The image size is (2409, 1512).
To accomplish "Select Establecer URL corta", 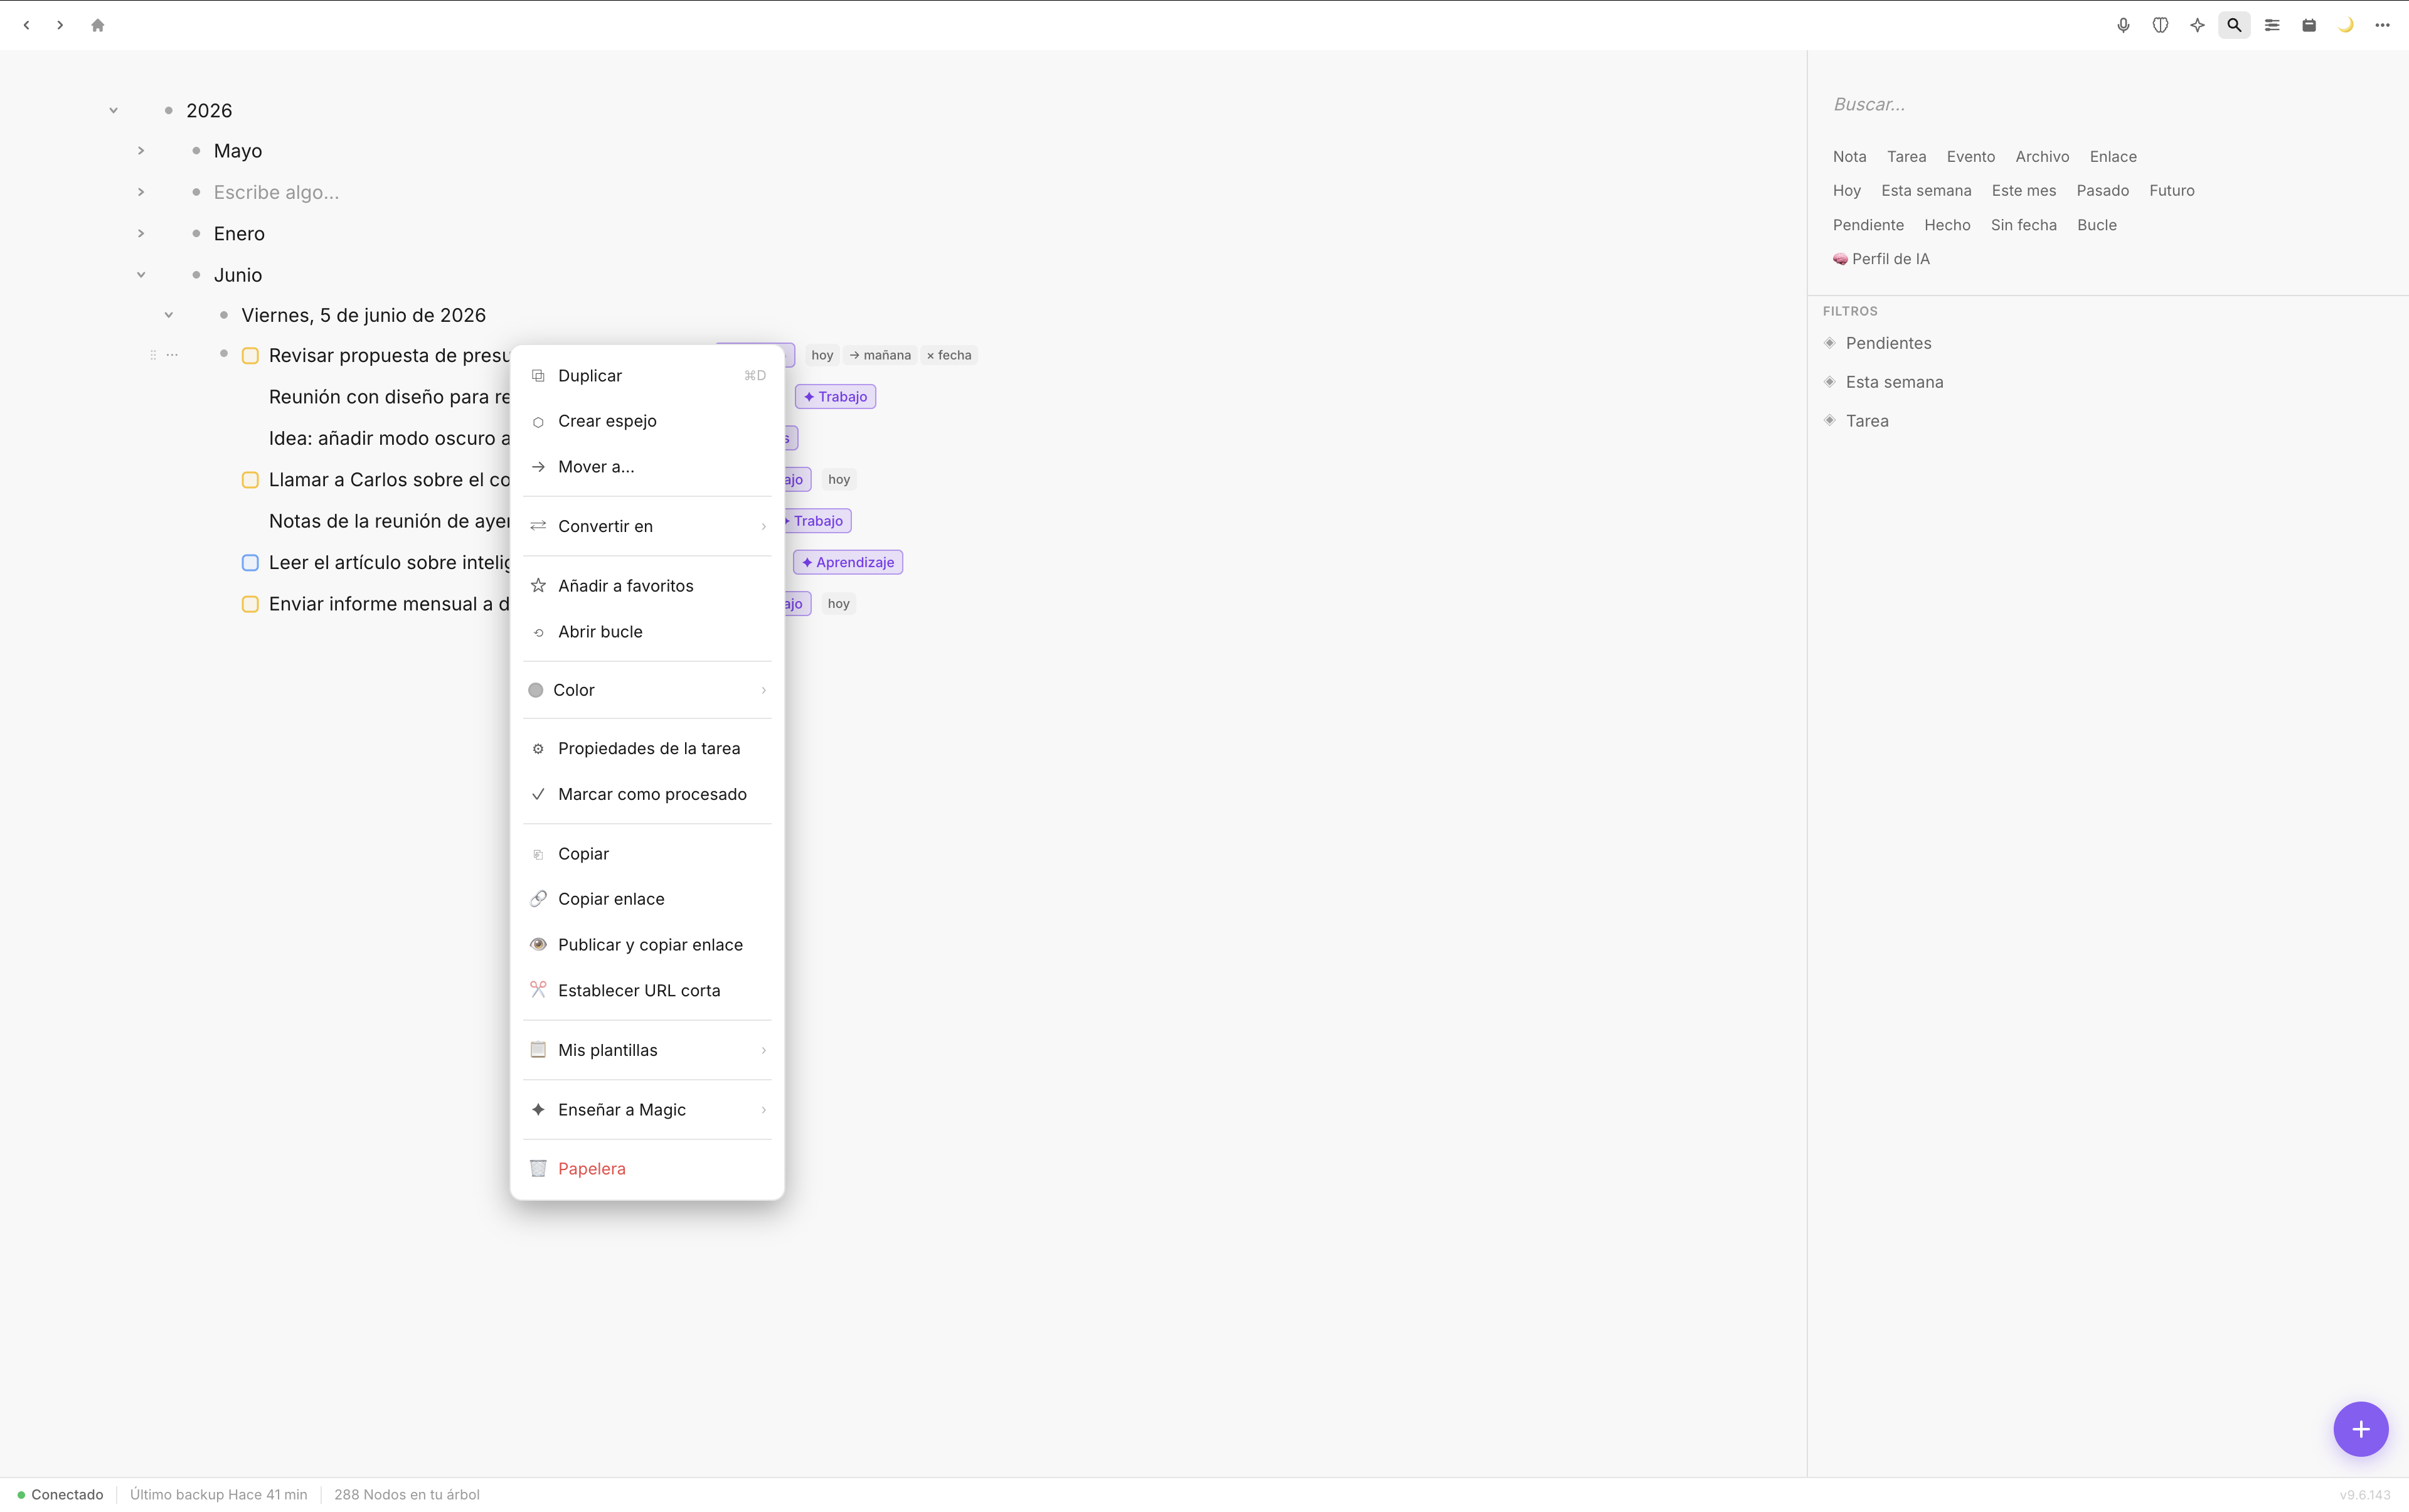I will pyautogui.click(x=647, y=991).
